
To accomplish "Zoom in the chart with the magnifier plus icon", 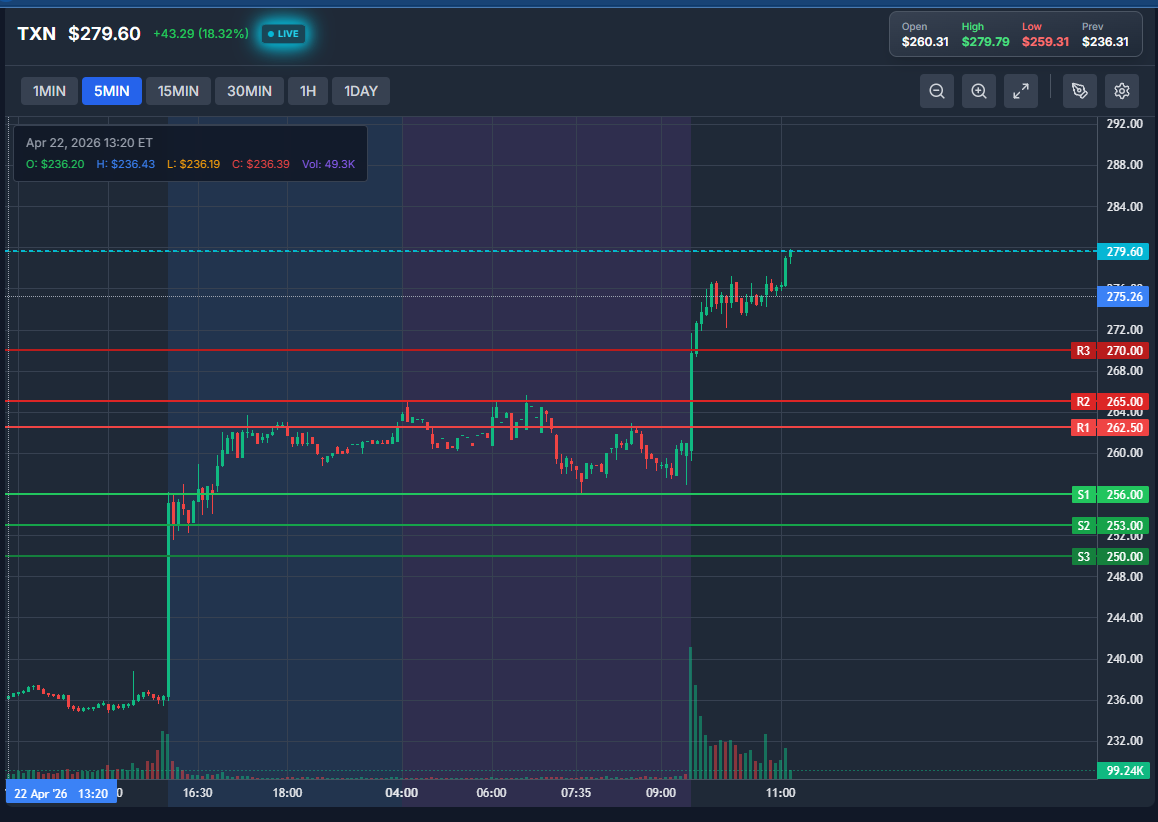I will [x=979, y=91].
